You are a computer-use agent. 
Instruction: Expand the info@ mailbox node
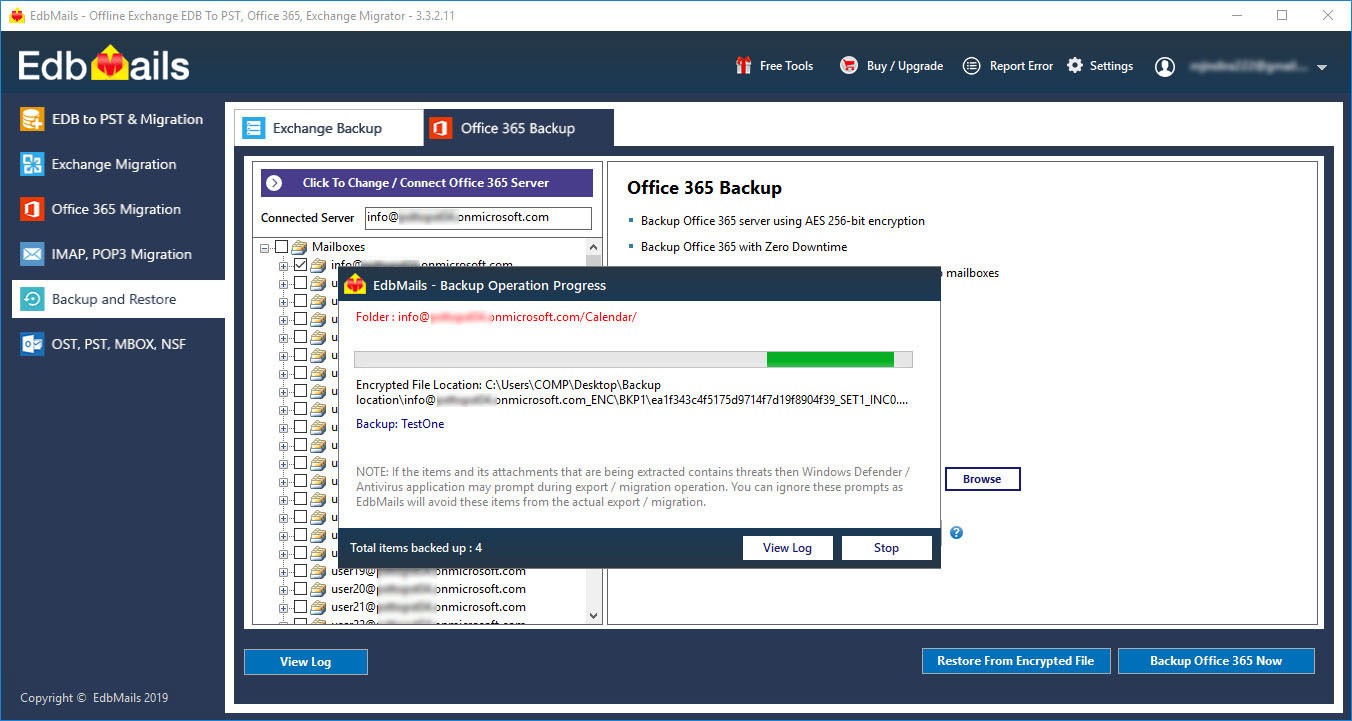(284, 265)
